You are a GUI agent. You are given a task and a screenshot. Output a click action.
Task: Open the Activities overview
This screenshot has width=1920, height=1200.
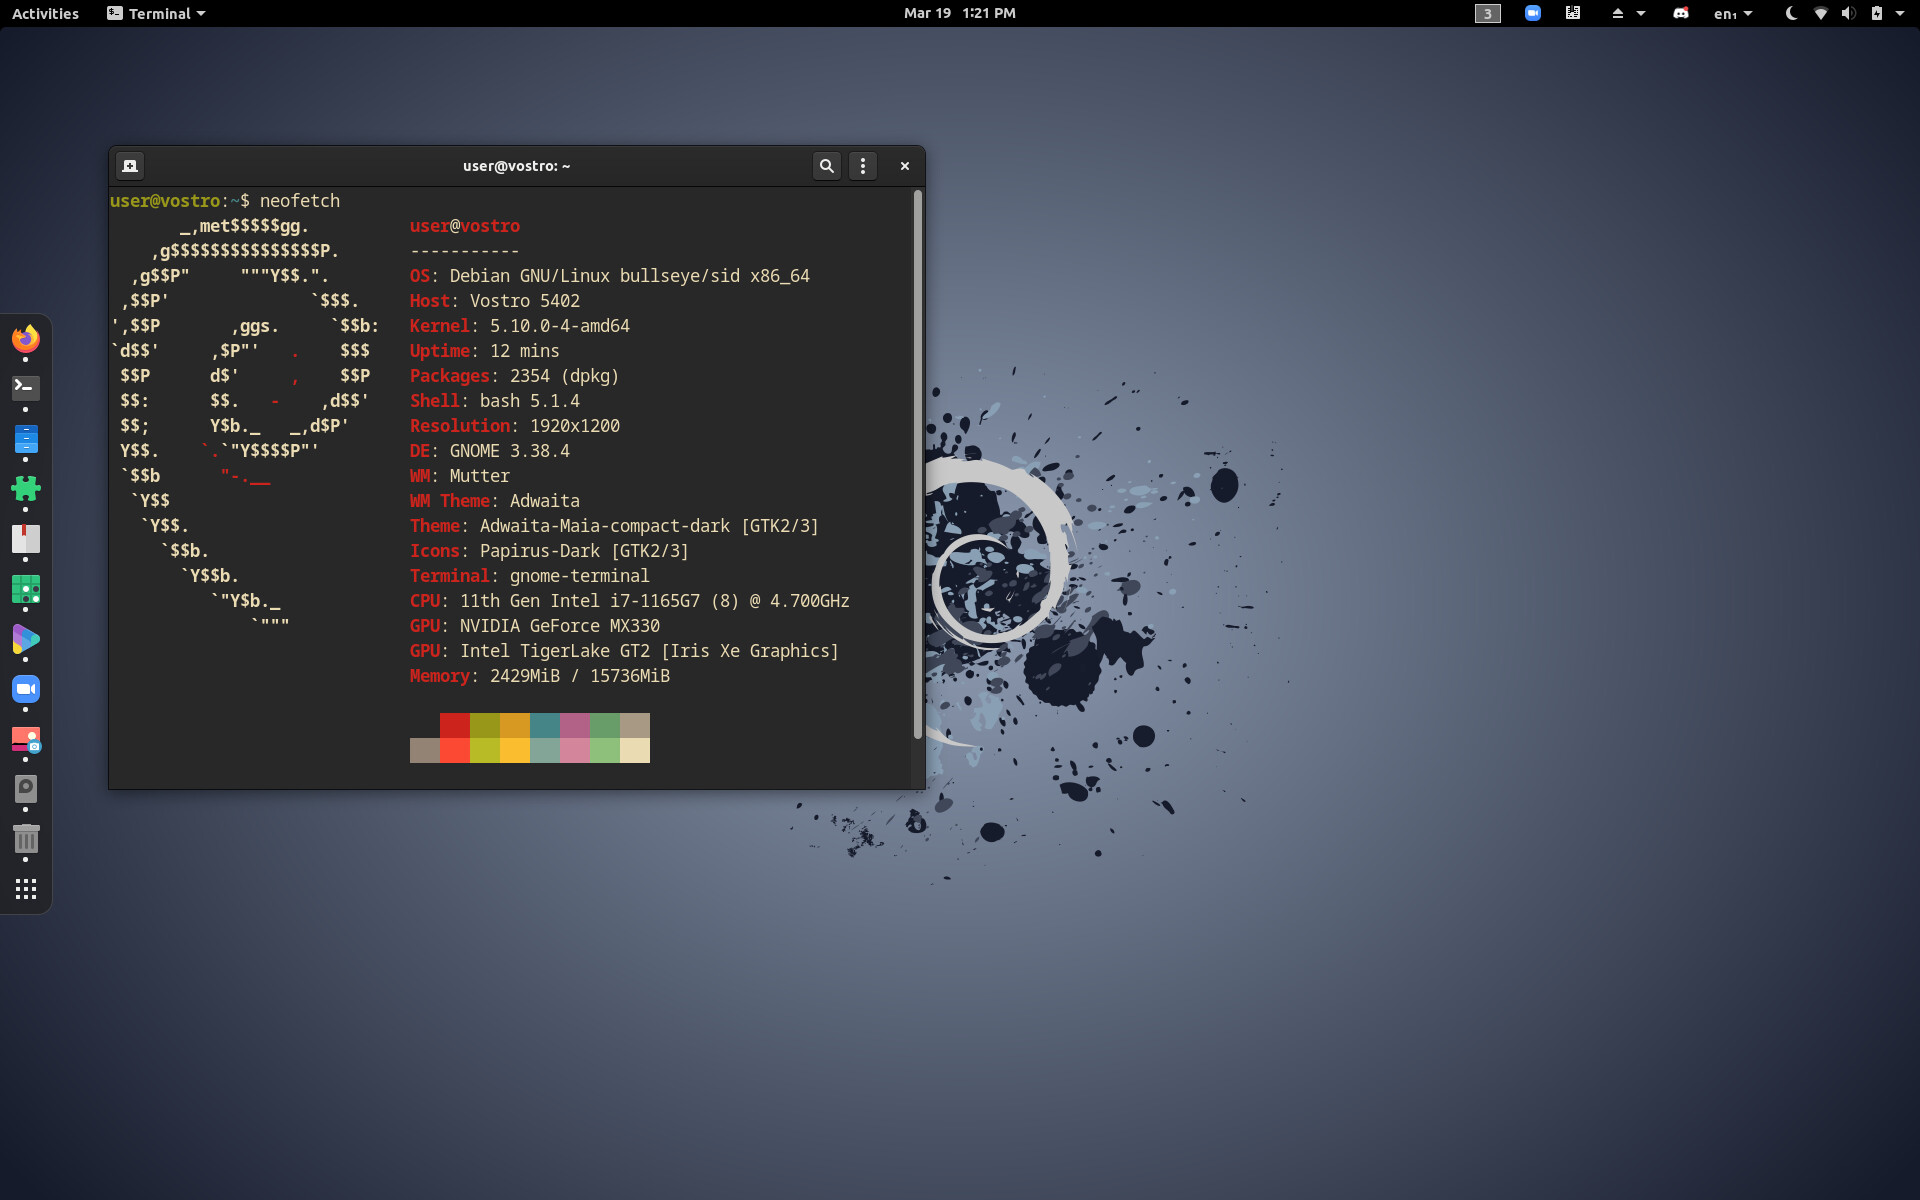pyautogui.click(x=45, y=13)
